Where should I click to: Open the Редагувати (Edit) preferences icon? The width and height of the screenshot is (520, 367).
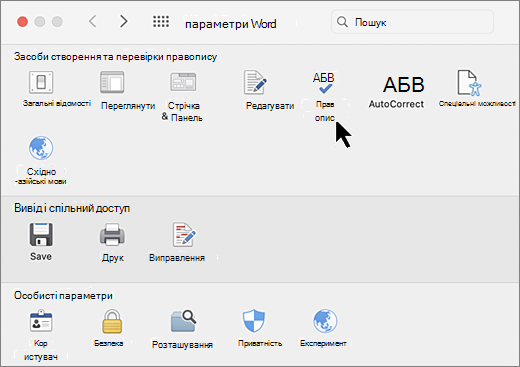pos(255,82)
